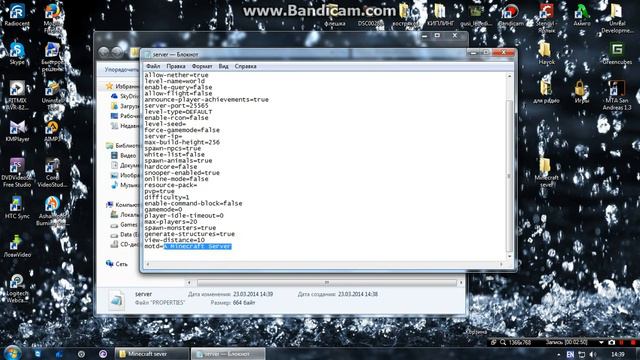The width and height of the screenshot is (640, 360).
Task: Open the Radiocent desktop shortcut
Action: (x=17, y=16)
